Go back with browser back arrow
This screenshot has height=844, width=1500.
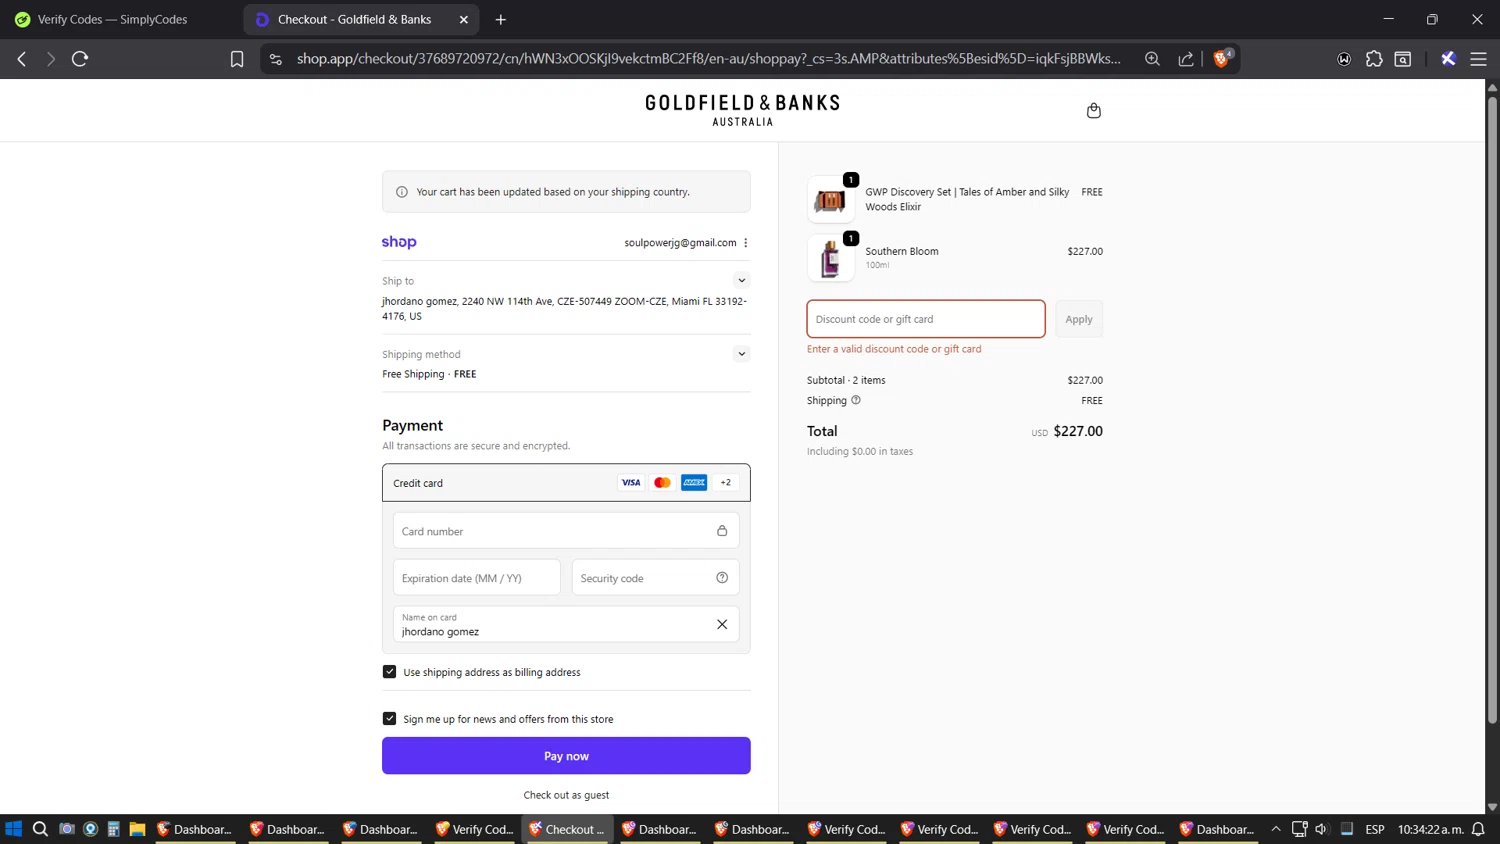click(22, 59)
